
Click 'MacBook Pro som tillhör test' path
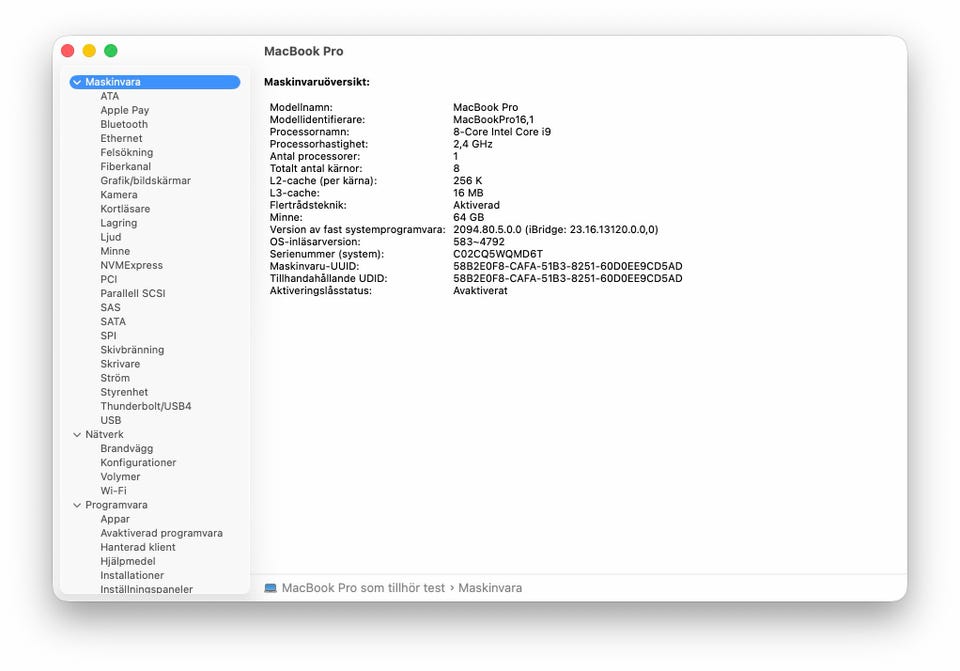[x=363, y=588]
